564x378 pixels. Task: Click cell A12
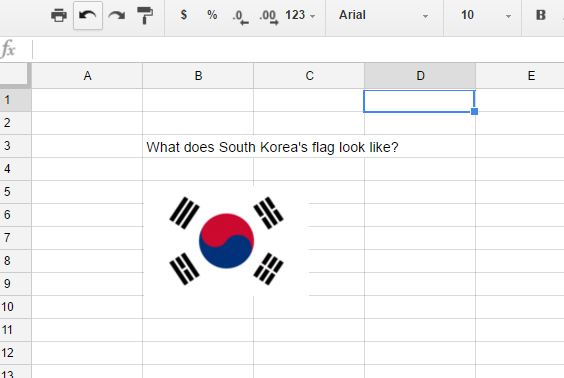(87, 353)
